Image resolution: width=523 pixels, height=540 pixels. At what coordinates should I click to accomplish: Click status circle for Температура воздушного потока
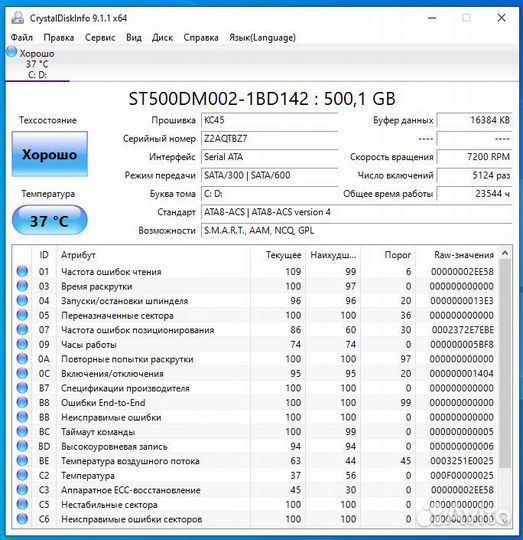tap(22, 460)
